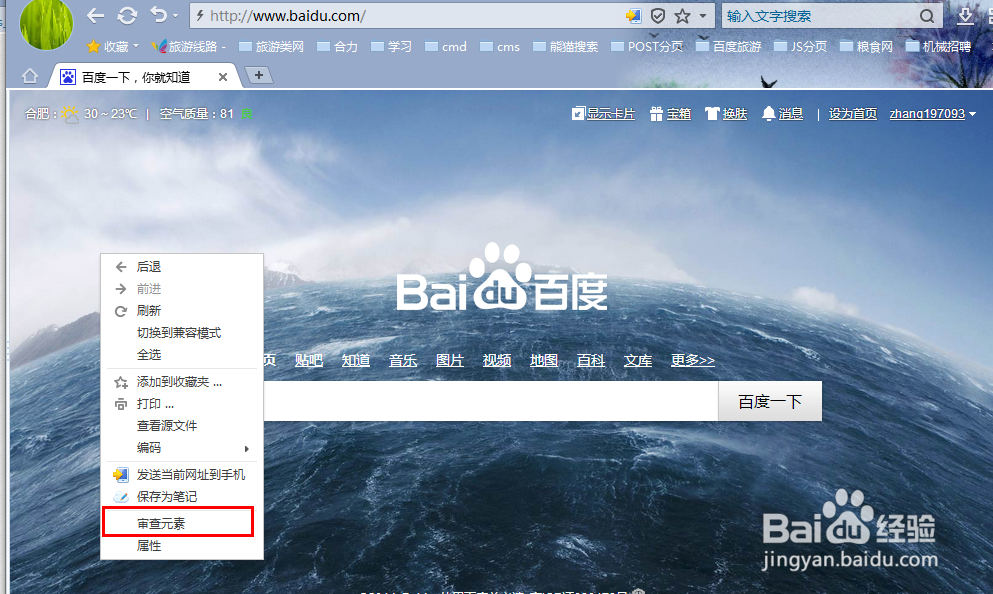Viewport: 993px width, 594px height.
Task: Bookmark page with the star icon
Action: (682, 16)
